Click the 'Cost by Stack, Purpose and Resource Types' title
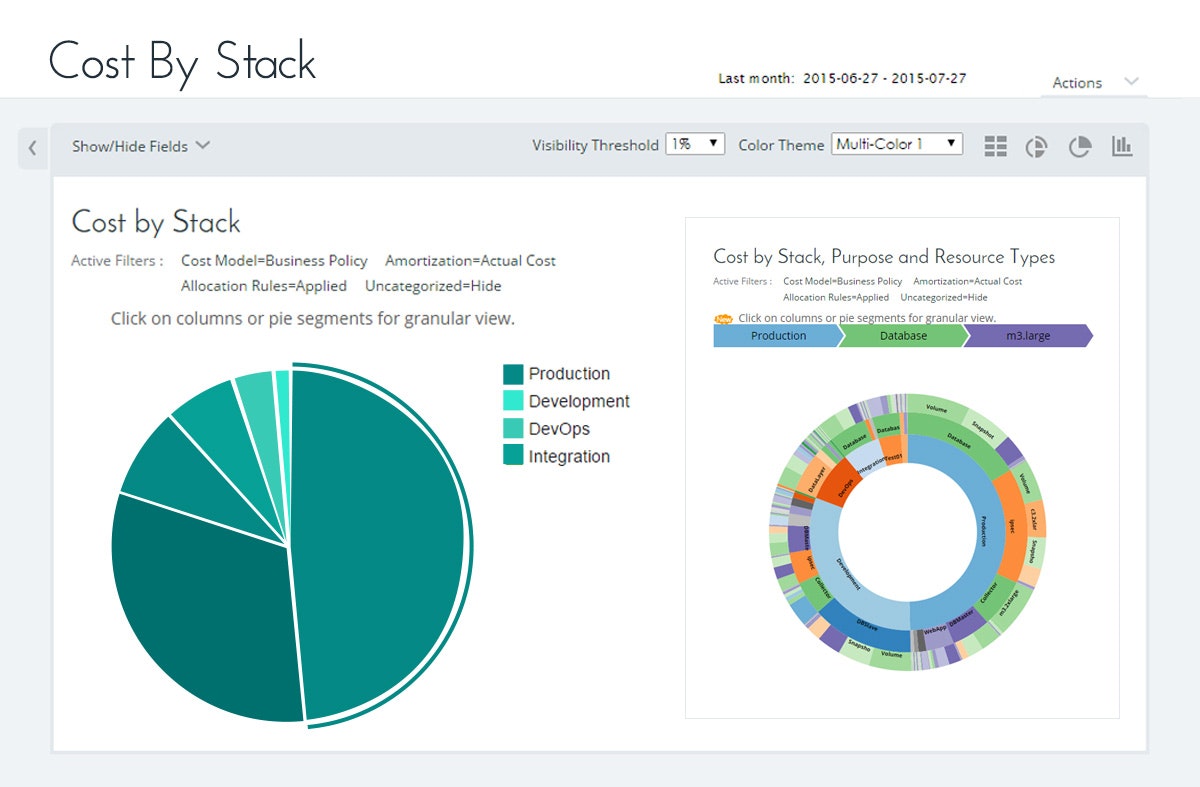1200x787 pixels. [x=884, y=257]
